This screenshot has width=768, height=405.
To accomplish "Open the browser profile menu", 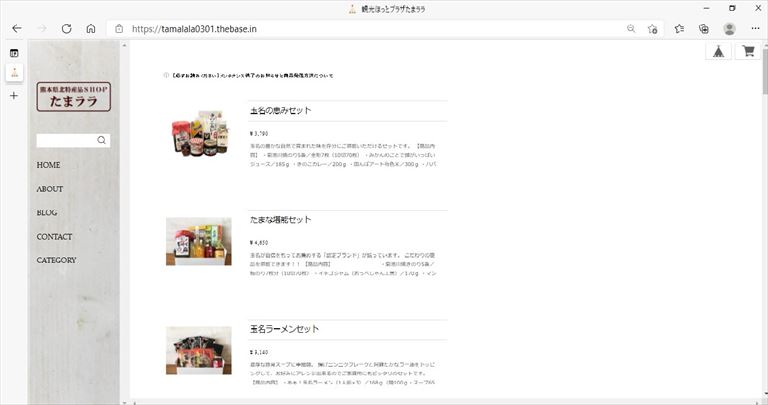I will click(x=729, y=28).
